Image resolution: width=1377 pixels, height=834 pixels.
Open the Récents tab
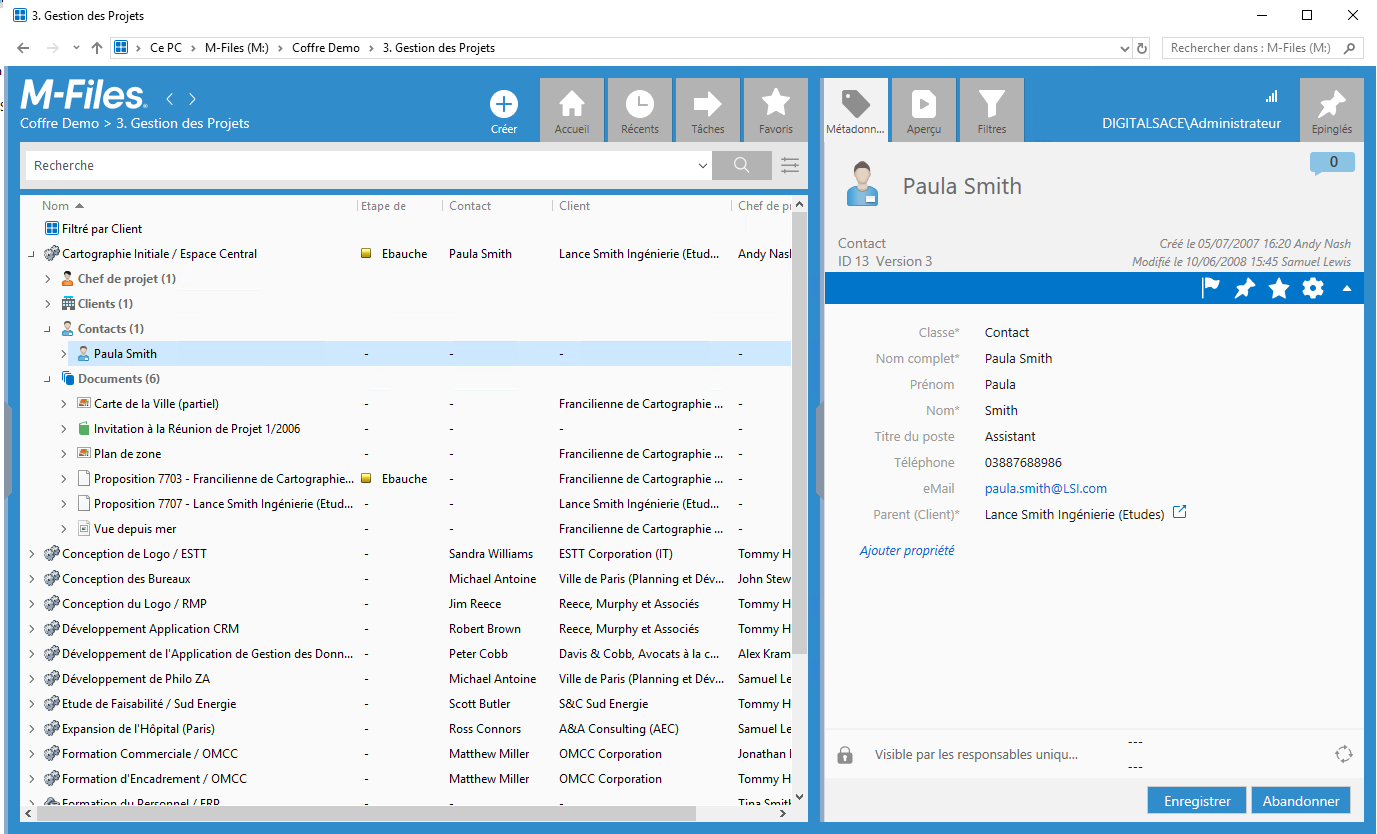point(640,110)
